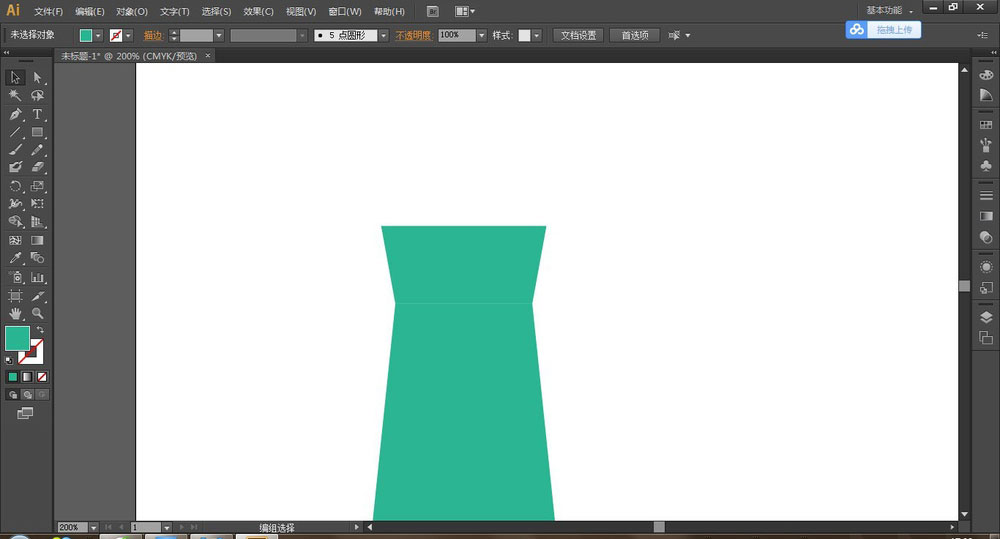Expand the fill color dropdown
1000x539 pixels.
(98, 35)
